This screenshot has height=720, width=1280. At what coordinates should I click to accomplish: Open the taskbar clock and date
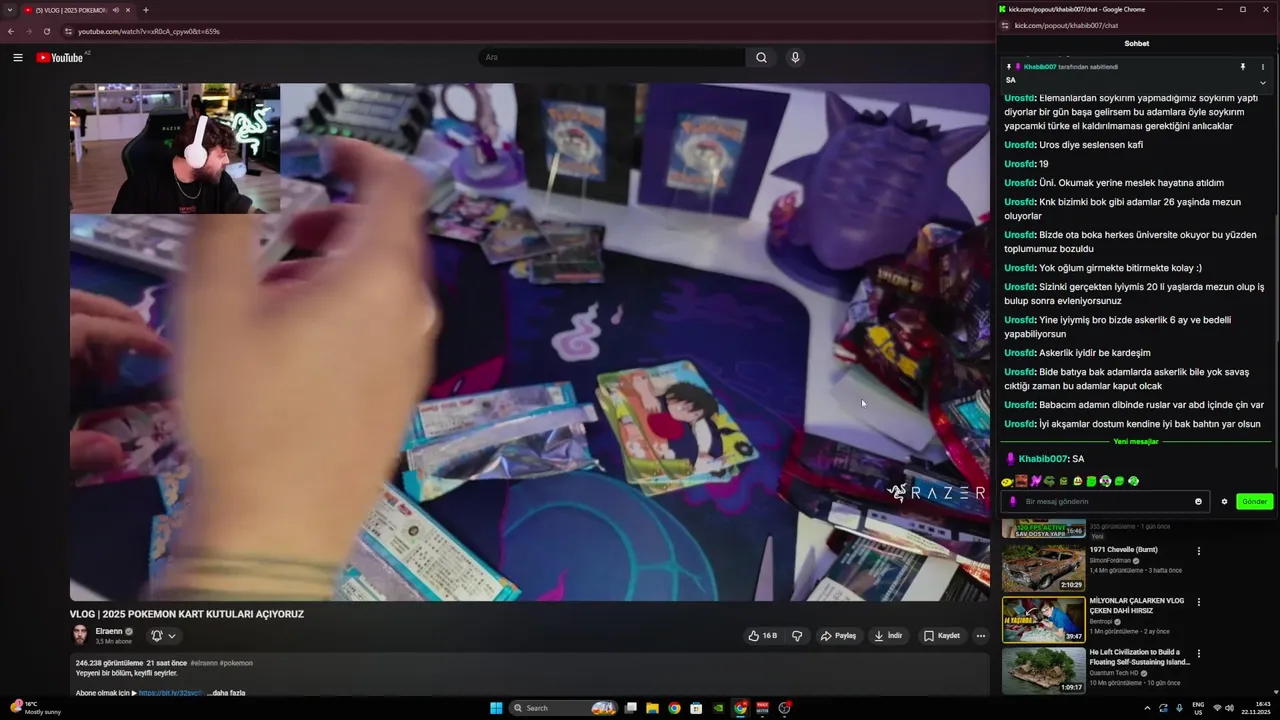tap(1256, 708)
